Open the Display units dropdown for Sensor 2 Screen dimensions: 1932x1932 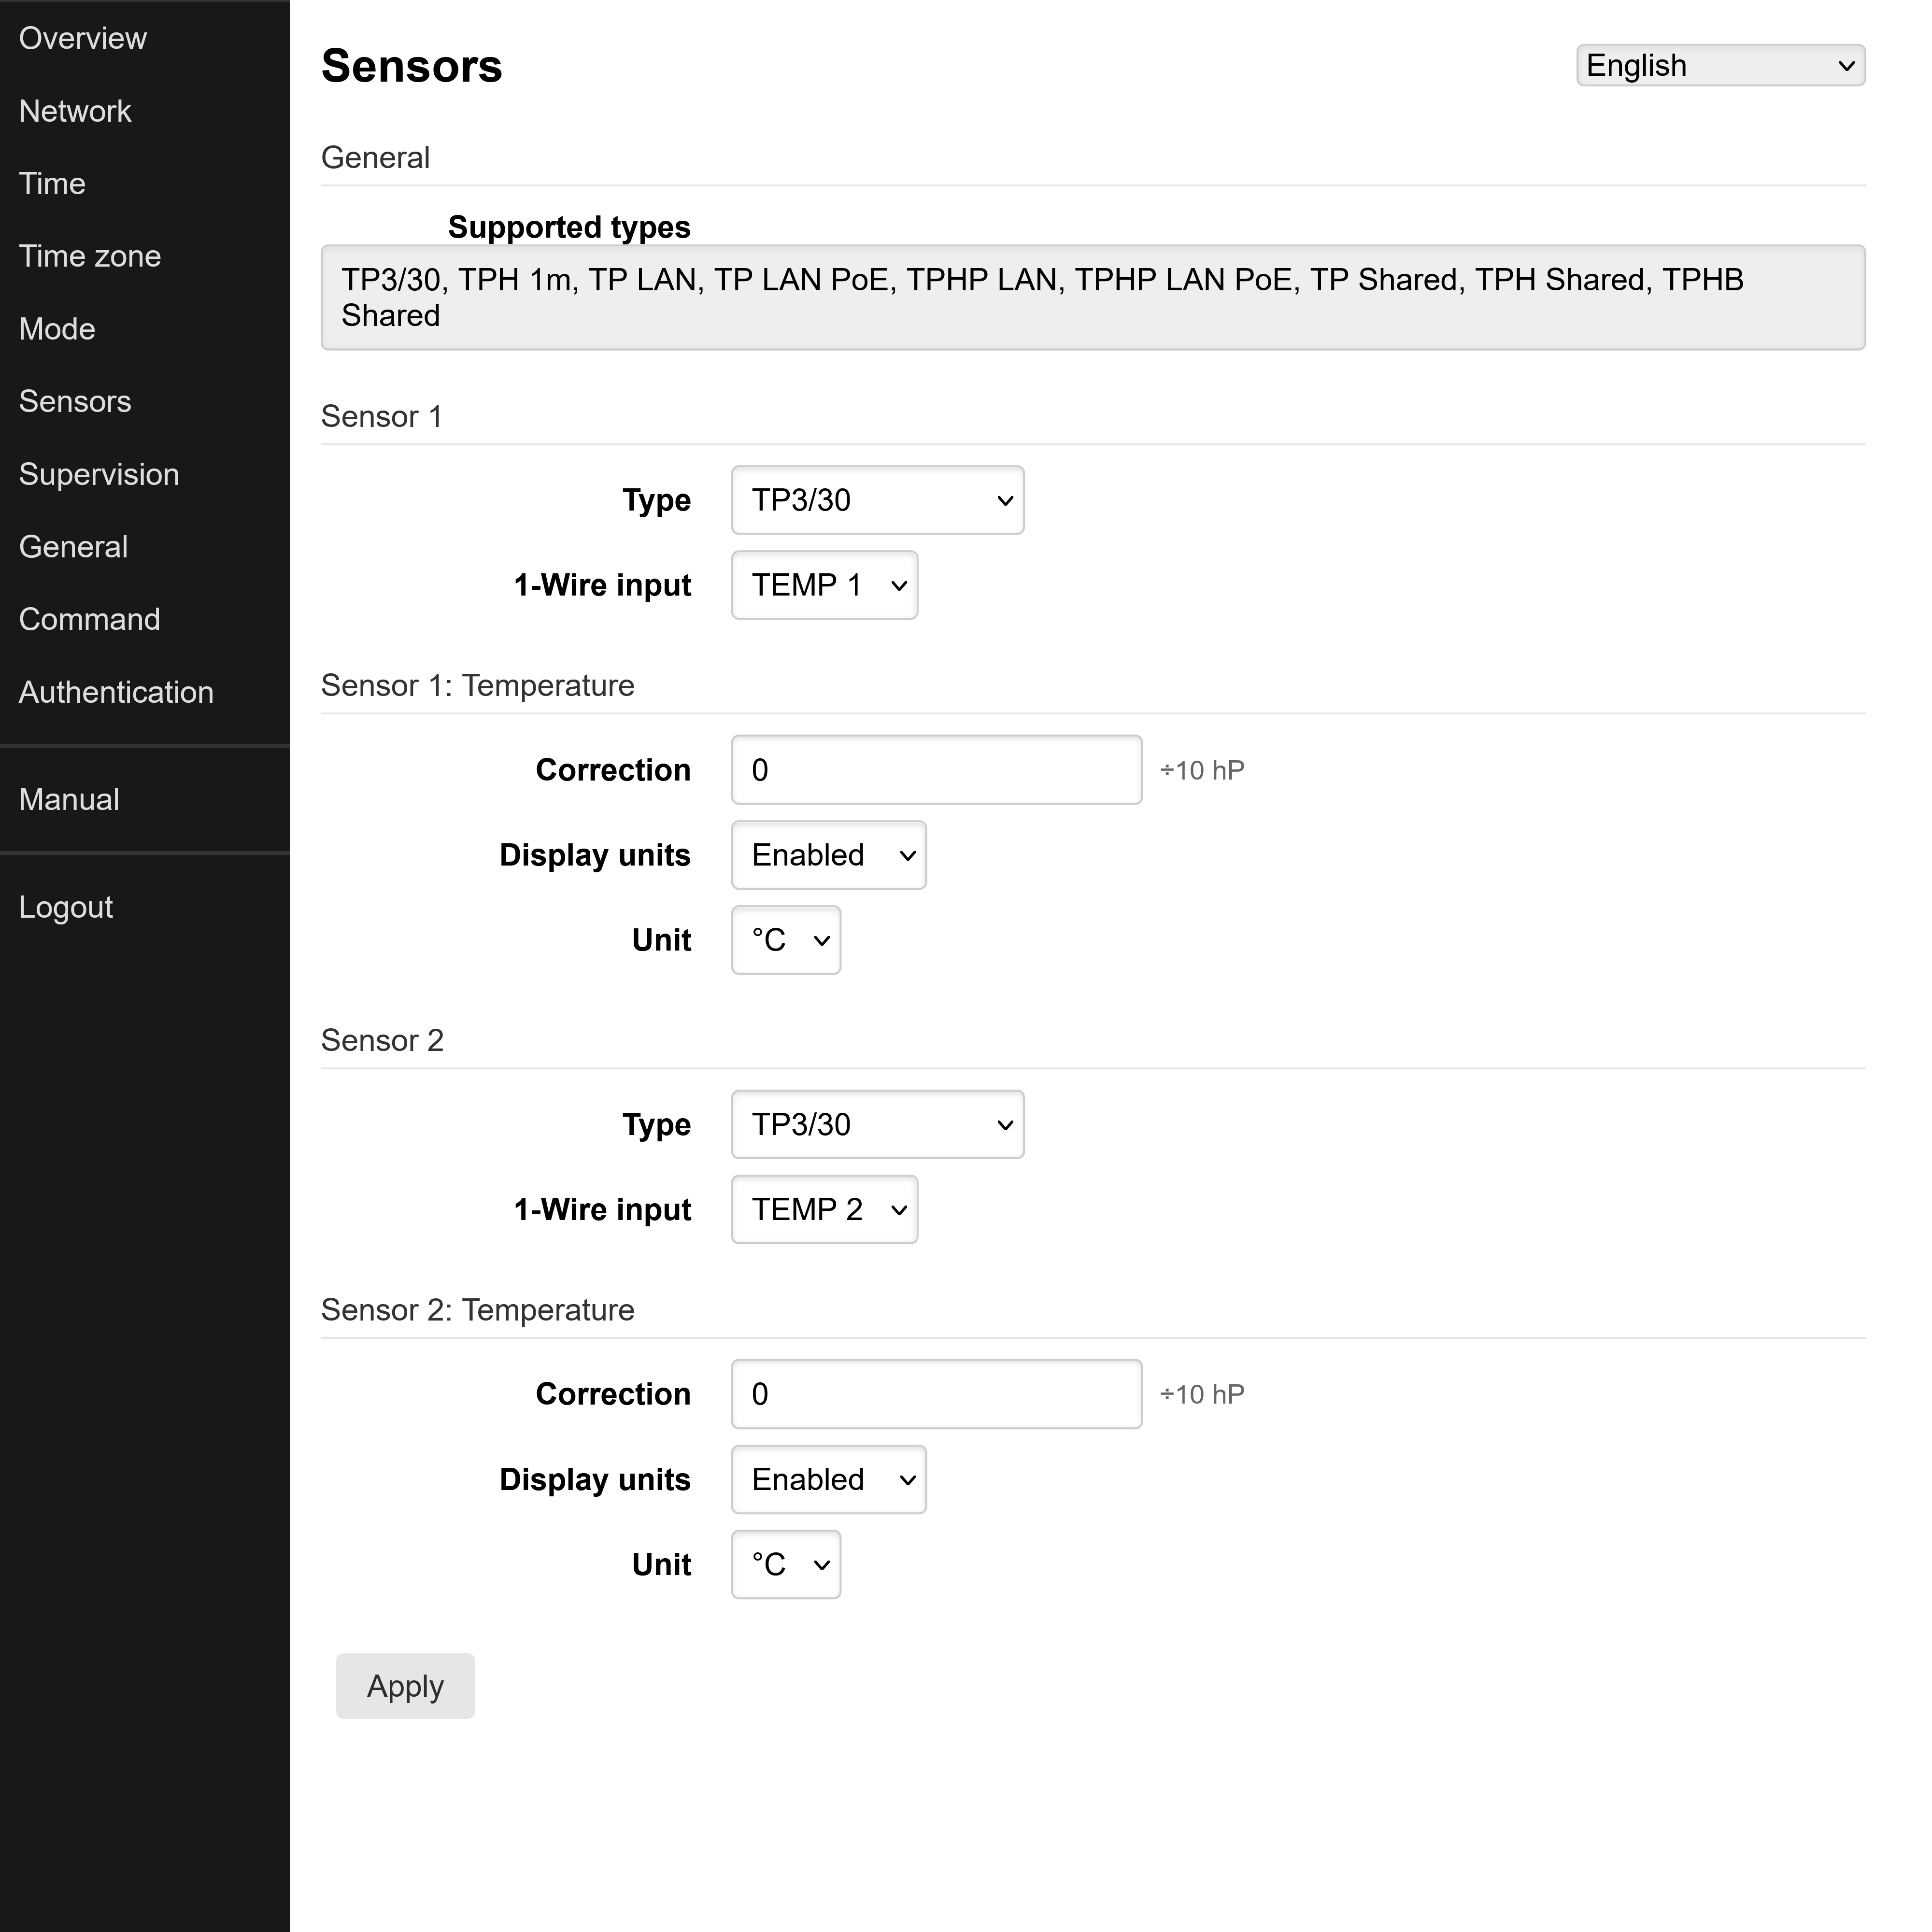click(828, 1479)
